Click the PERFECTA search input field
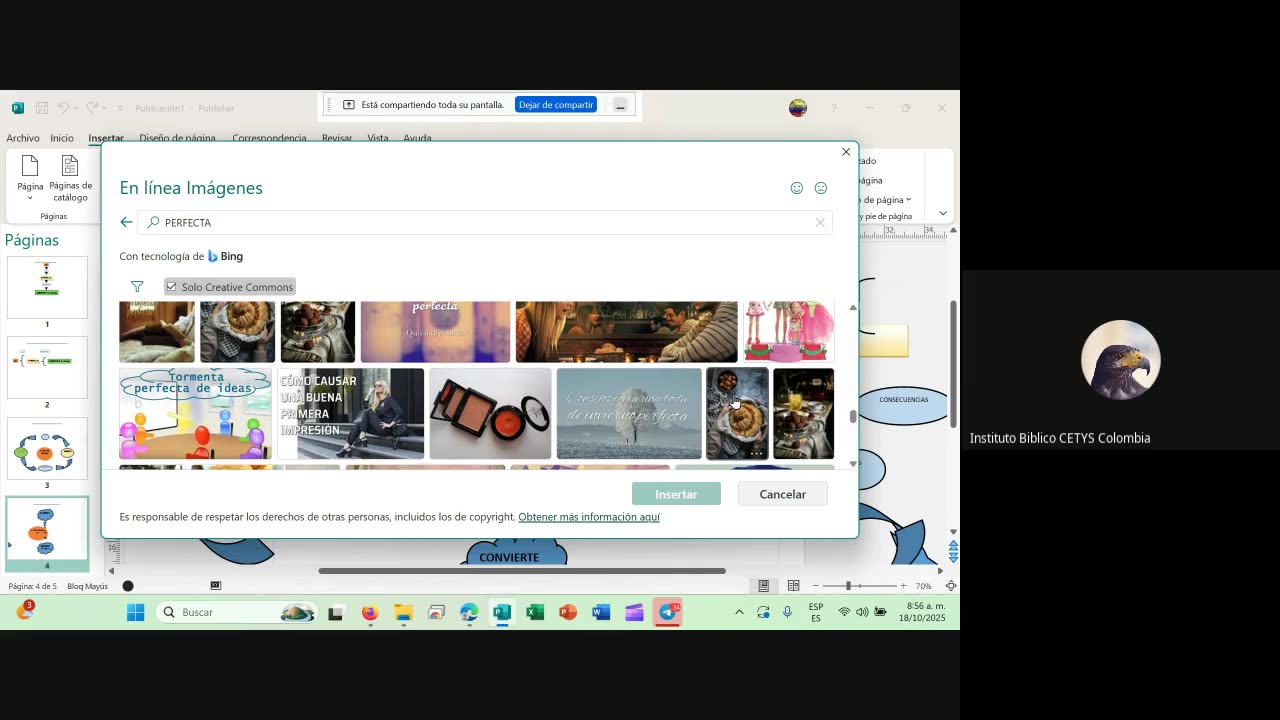Screen dimensions: 1280x720 (485, 222)
